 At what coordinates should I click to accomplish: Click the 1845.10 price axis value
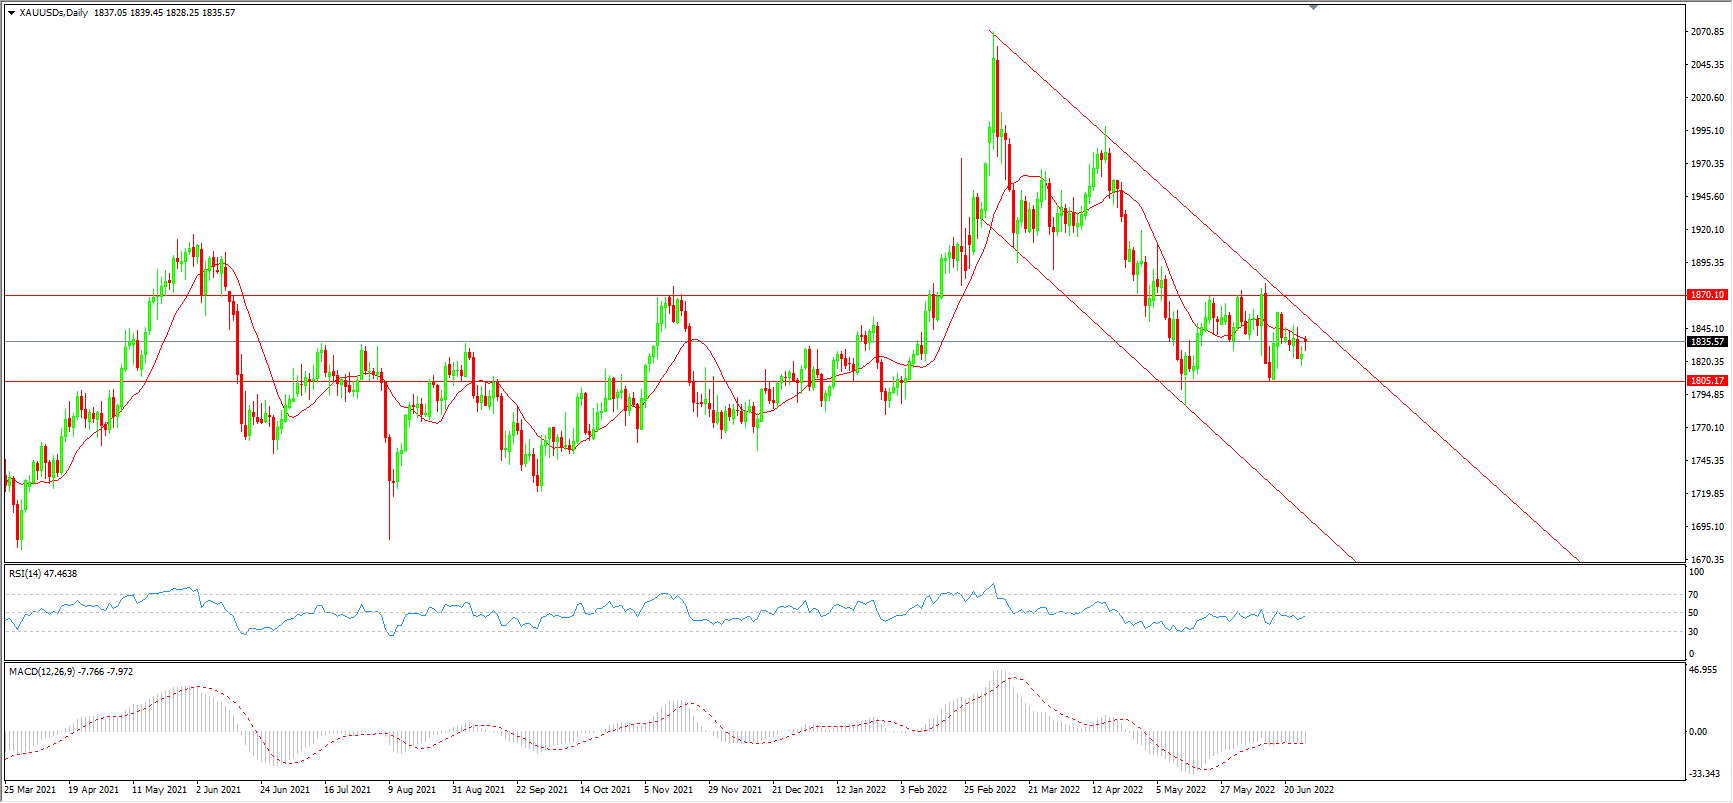tap(1707, 329)
